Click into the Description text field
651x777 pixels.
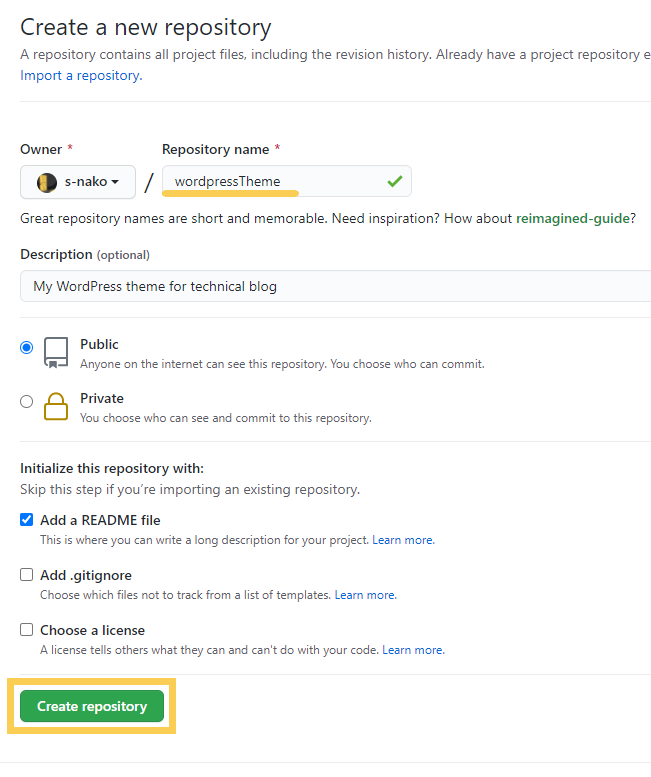pyautogui.click(x=335, y=286)
